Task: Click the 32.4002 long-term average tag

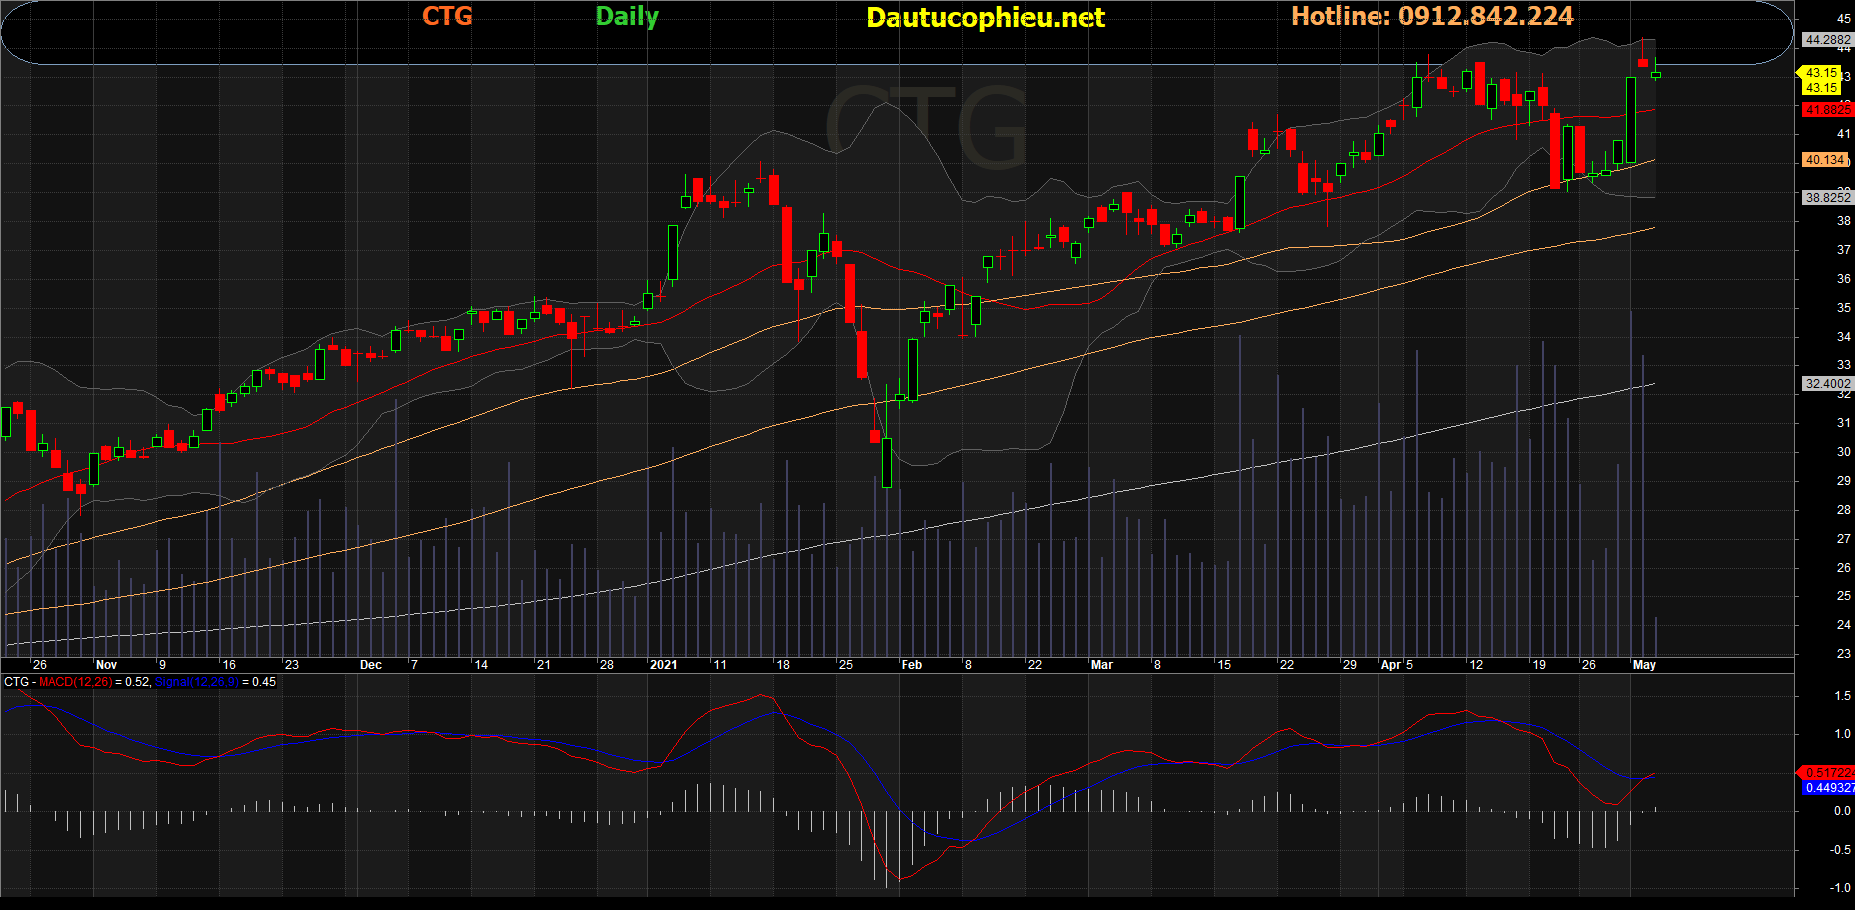Action: [x=1826, y=384]
